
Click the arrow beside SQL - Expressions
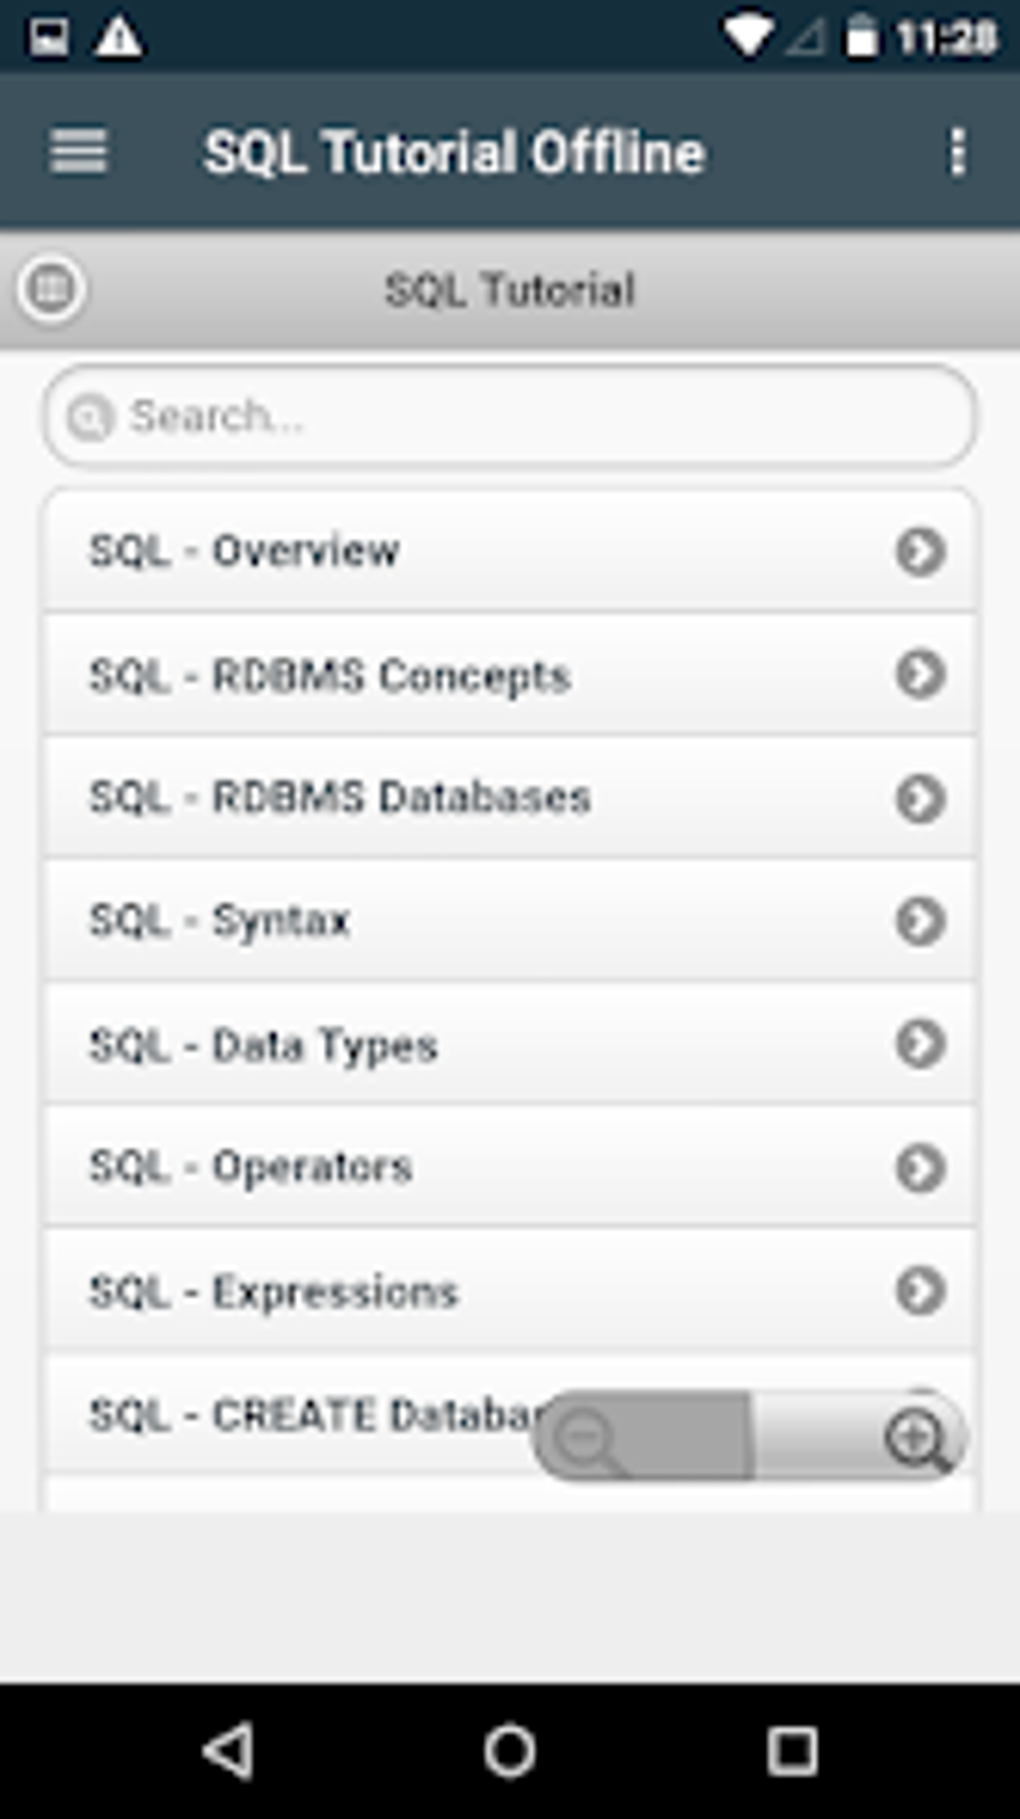(x=920, y=1291)
